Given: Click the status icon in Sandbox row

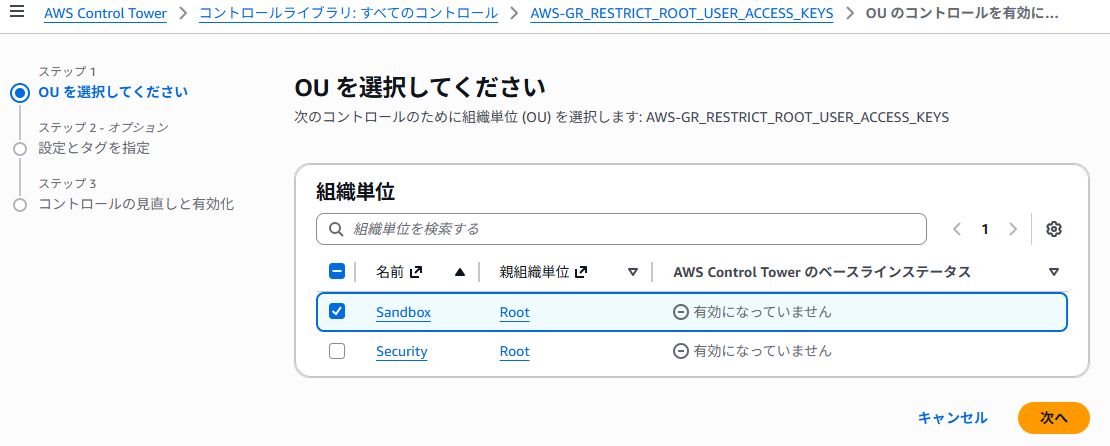Looking at the screenshot, I should pyautogui.click(x=681, y=312).
